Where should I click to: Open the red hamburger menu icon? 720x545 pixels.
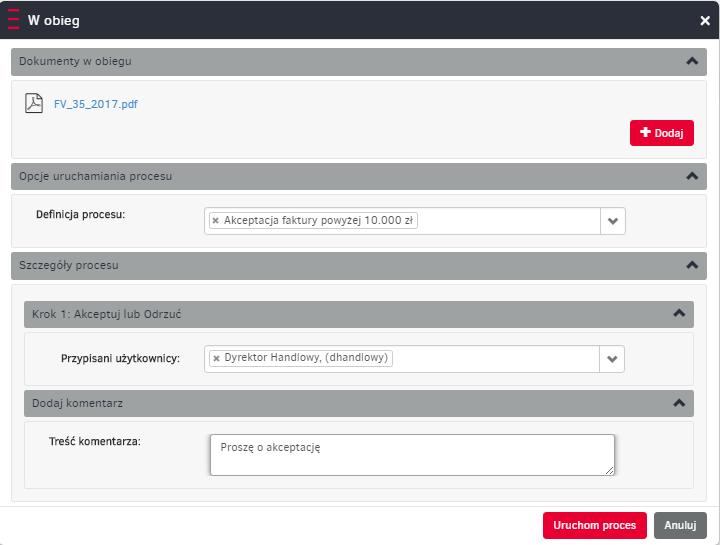[x=14, y=20]
